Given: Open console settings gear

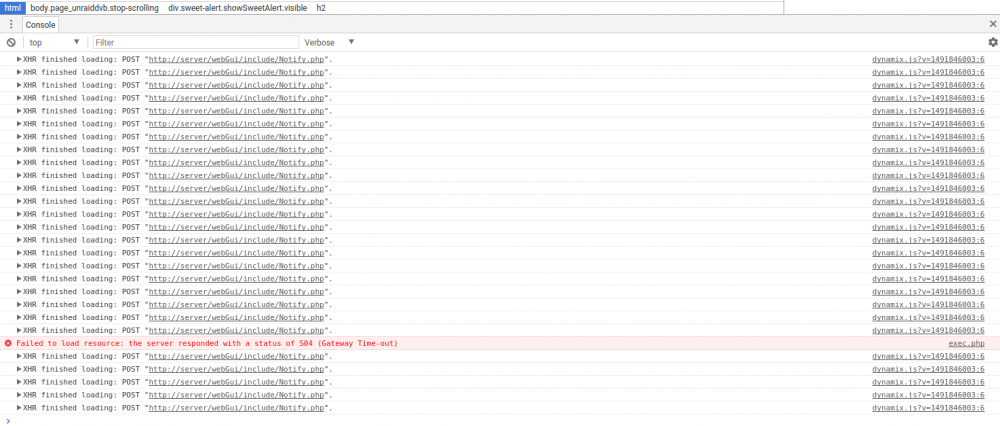Looking at the screenshot, I should click(x=992, y=42).
